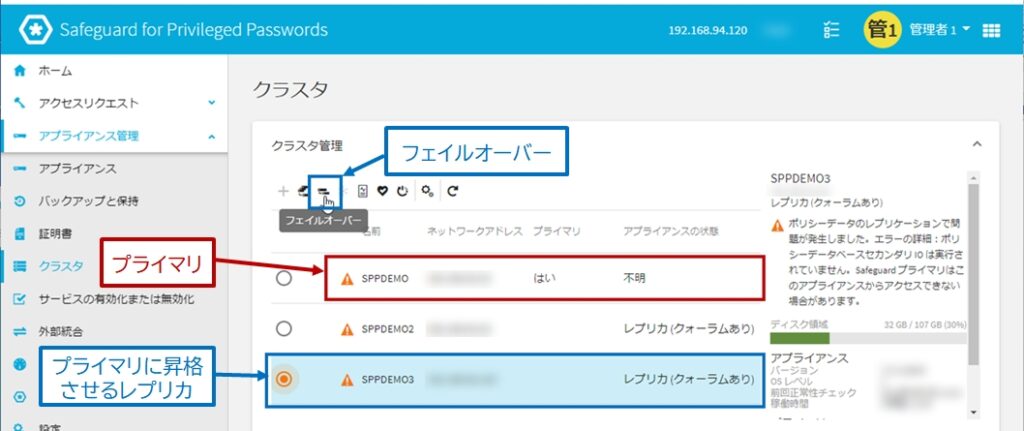Screen dimensions: 1024x431
Task: Click the プライマリ column header
Action: (x=557, y=232)
